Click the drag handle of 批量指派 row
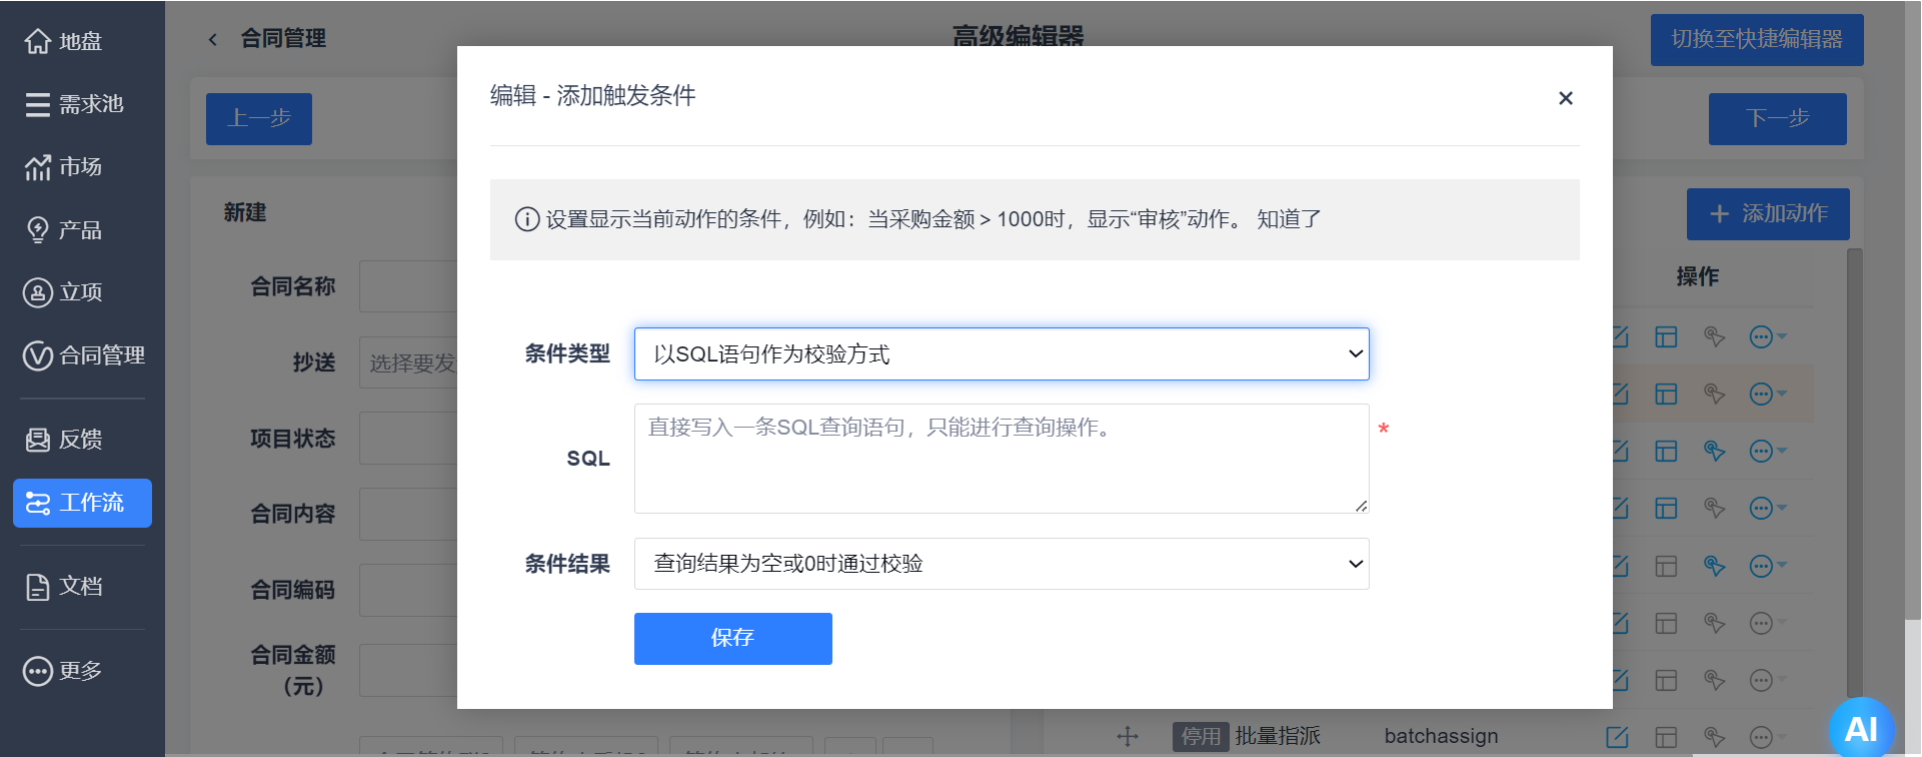 click(x=1128, y=737)
